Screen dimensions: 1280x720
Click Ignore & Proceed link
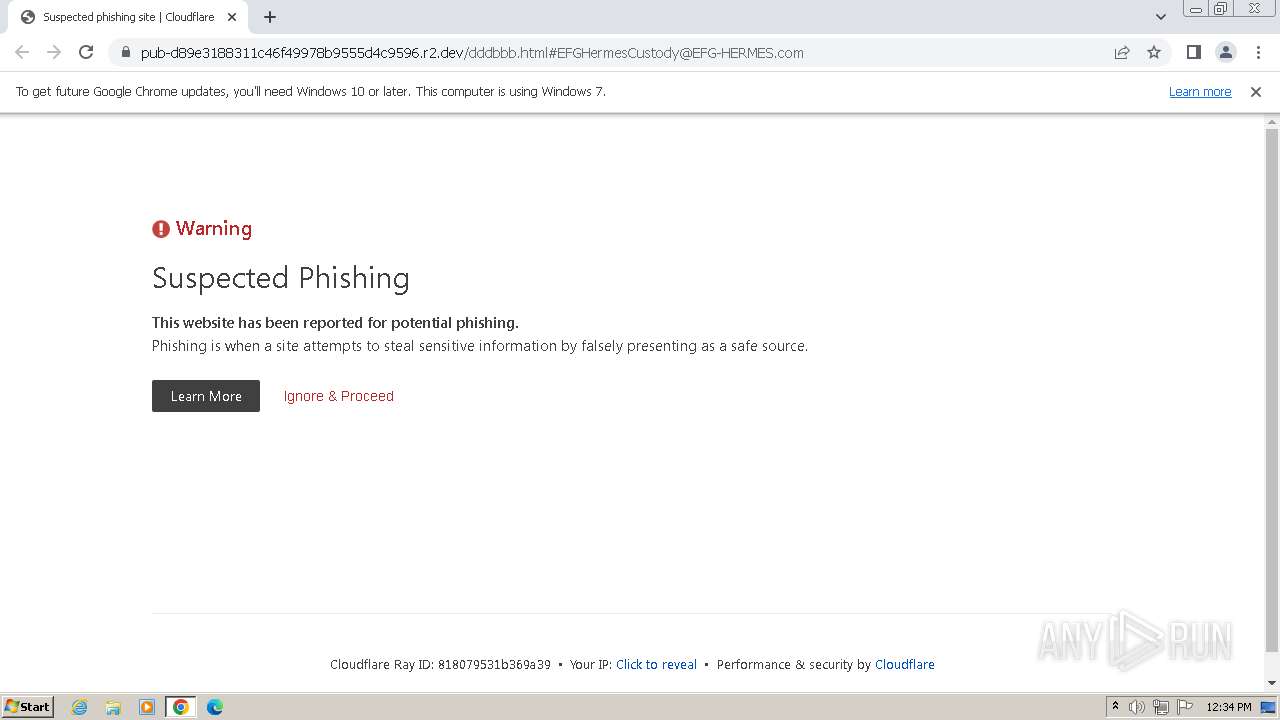tap(338, 396)
